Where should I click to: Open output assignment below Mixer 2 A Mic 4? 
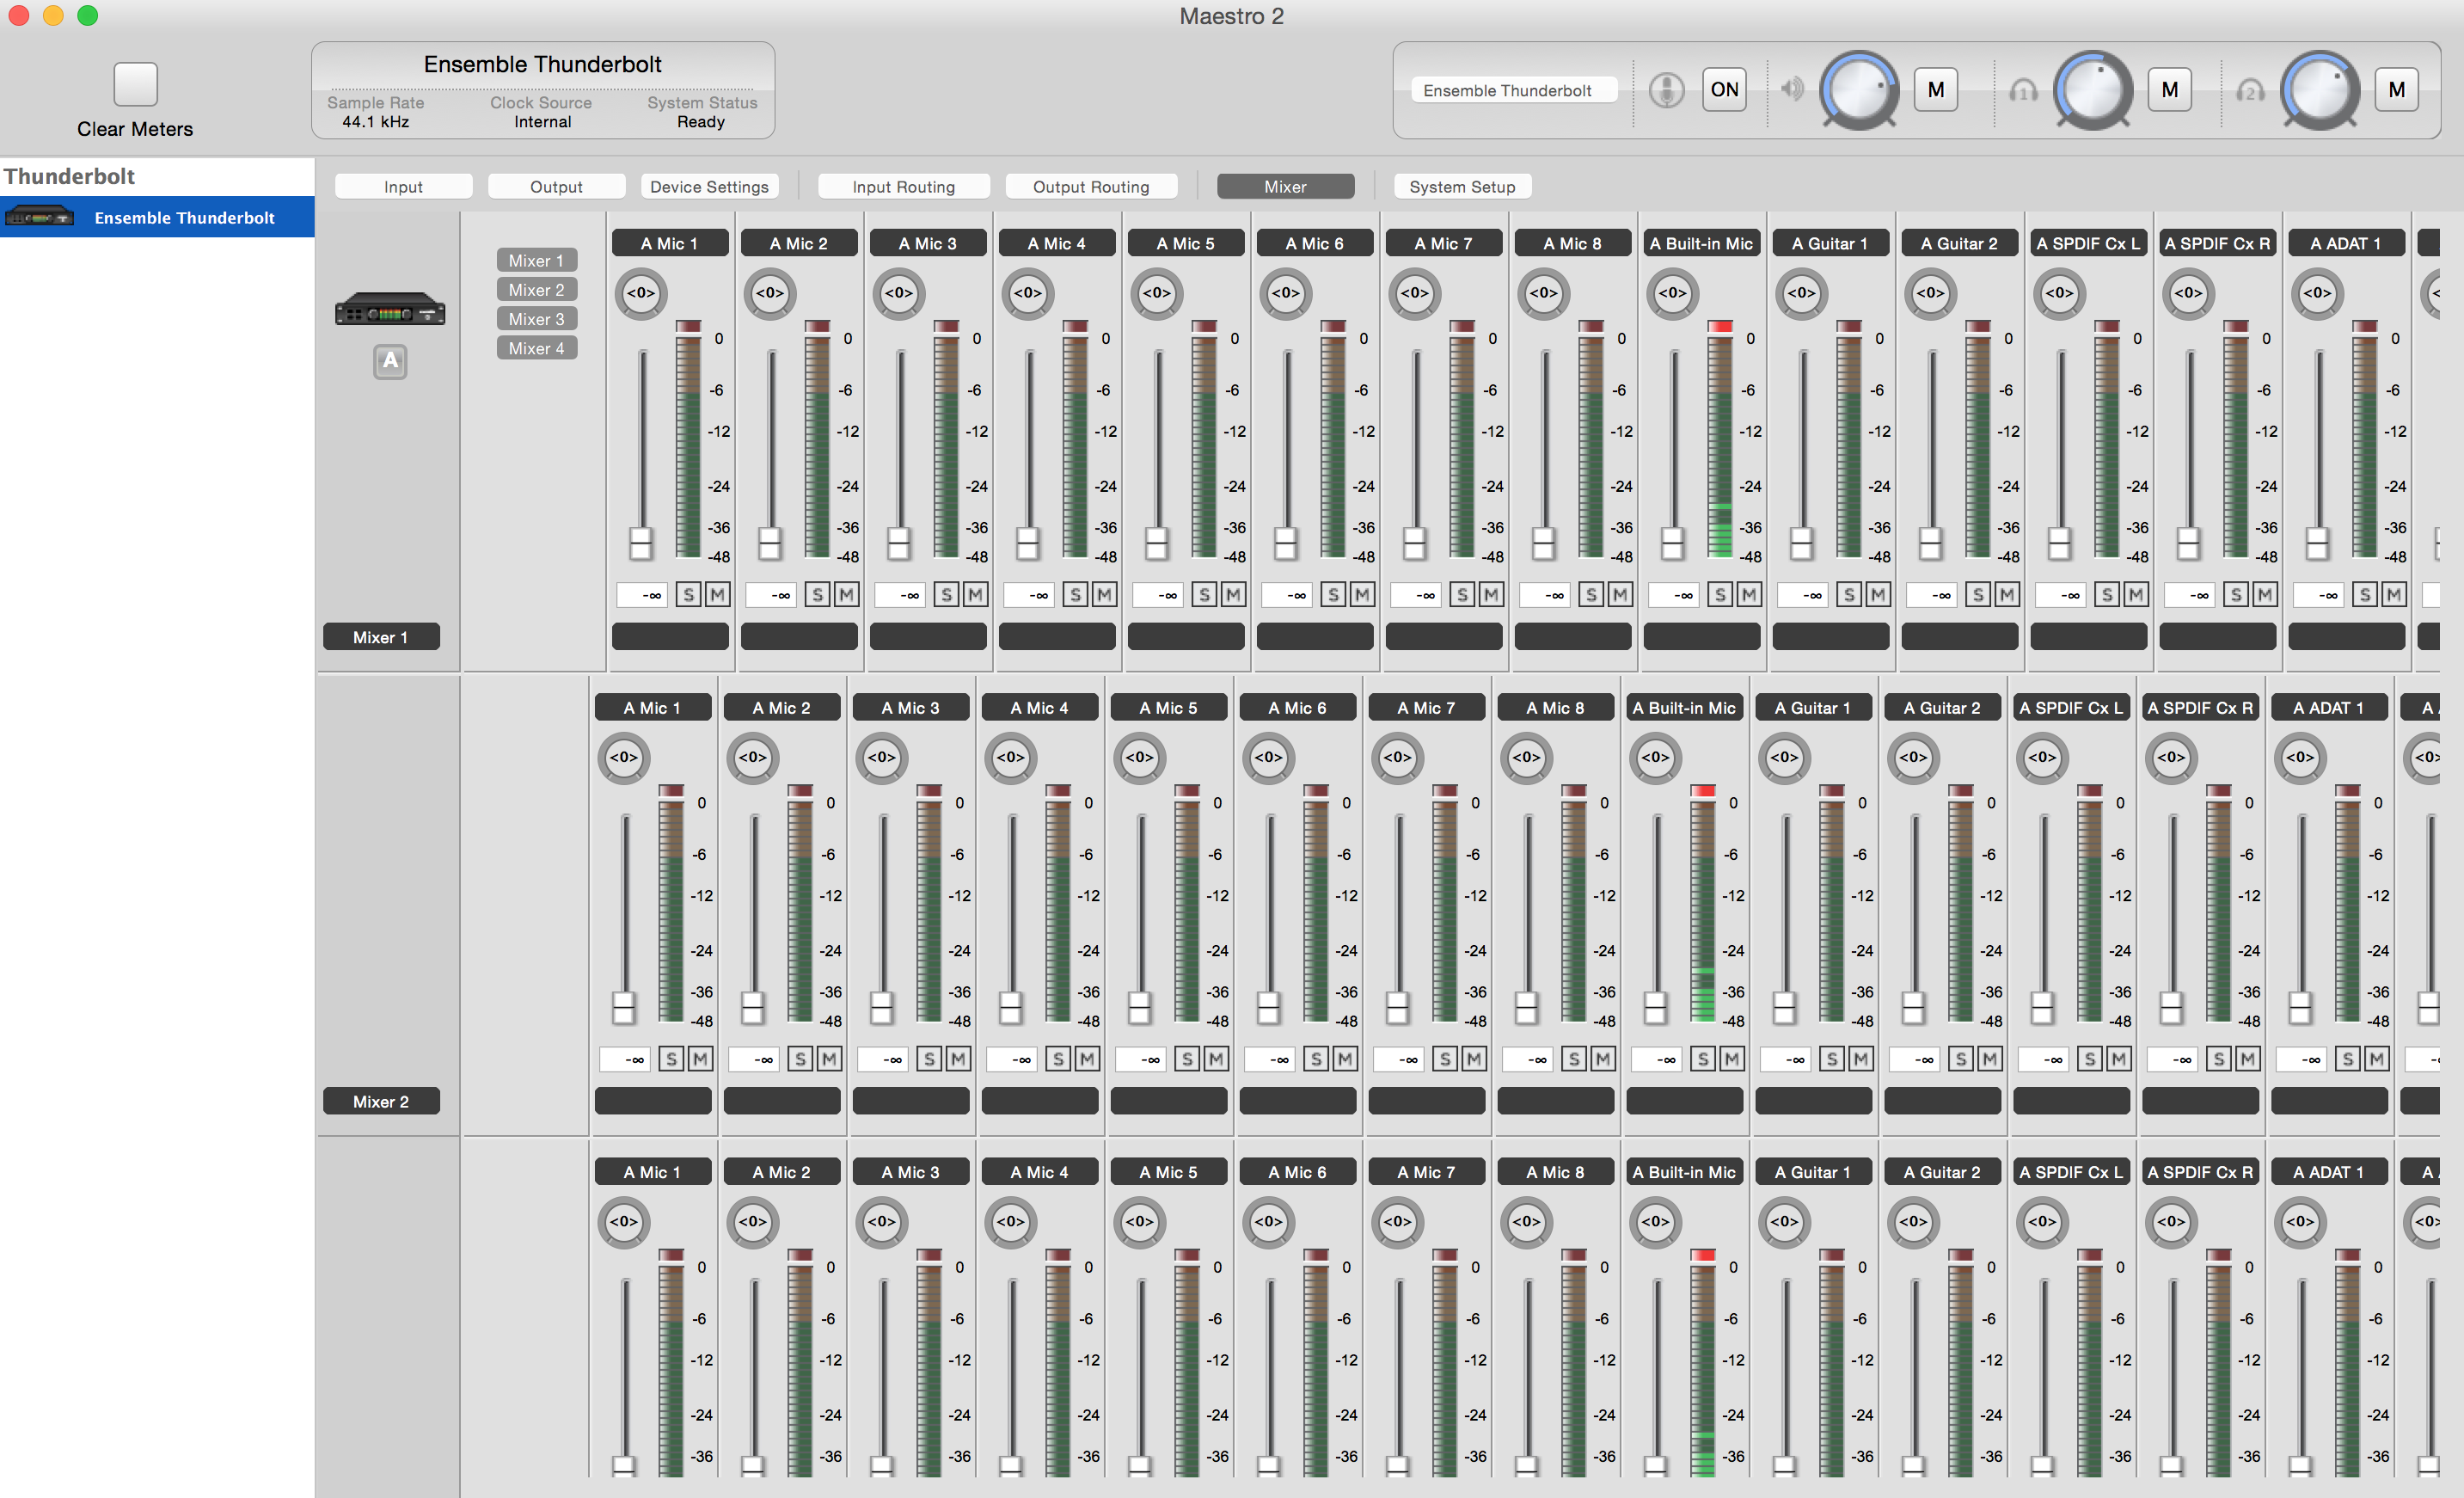pos(1039,1101)
